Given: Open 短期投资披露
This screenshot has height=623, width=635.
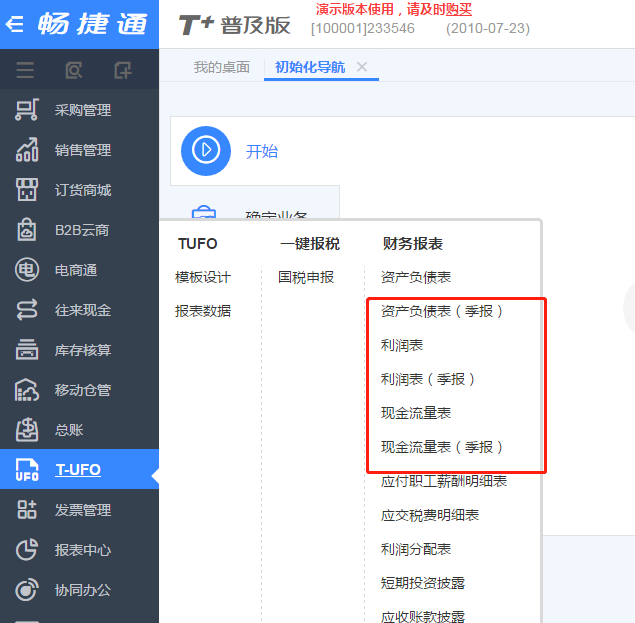Looking at the screenshot, I should (x=423, y=583).
